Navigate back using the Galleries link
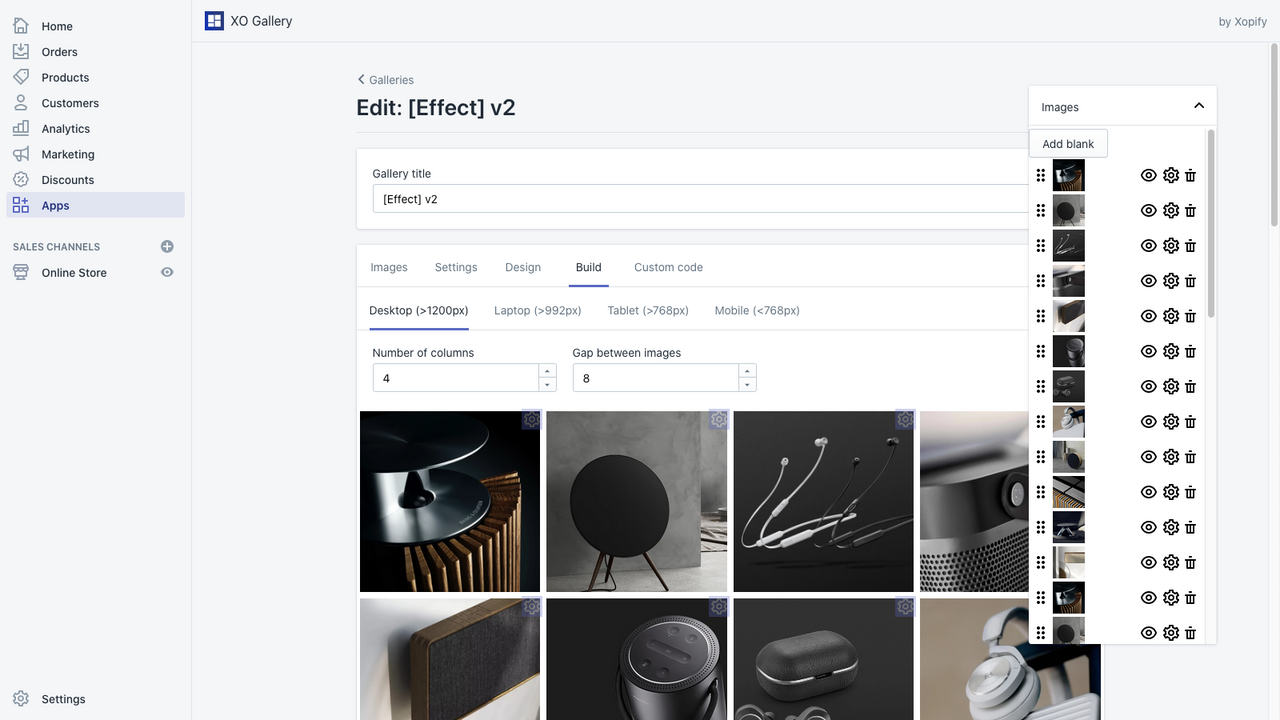 click(x=385, y=79)
